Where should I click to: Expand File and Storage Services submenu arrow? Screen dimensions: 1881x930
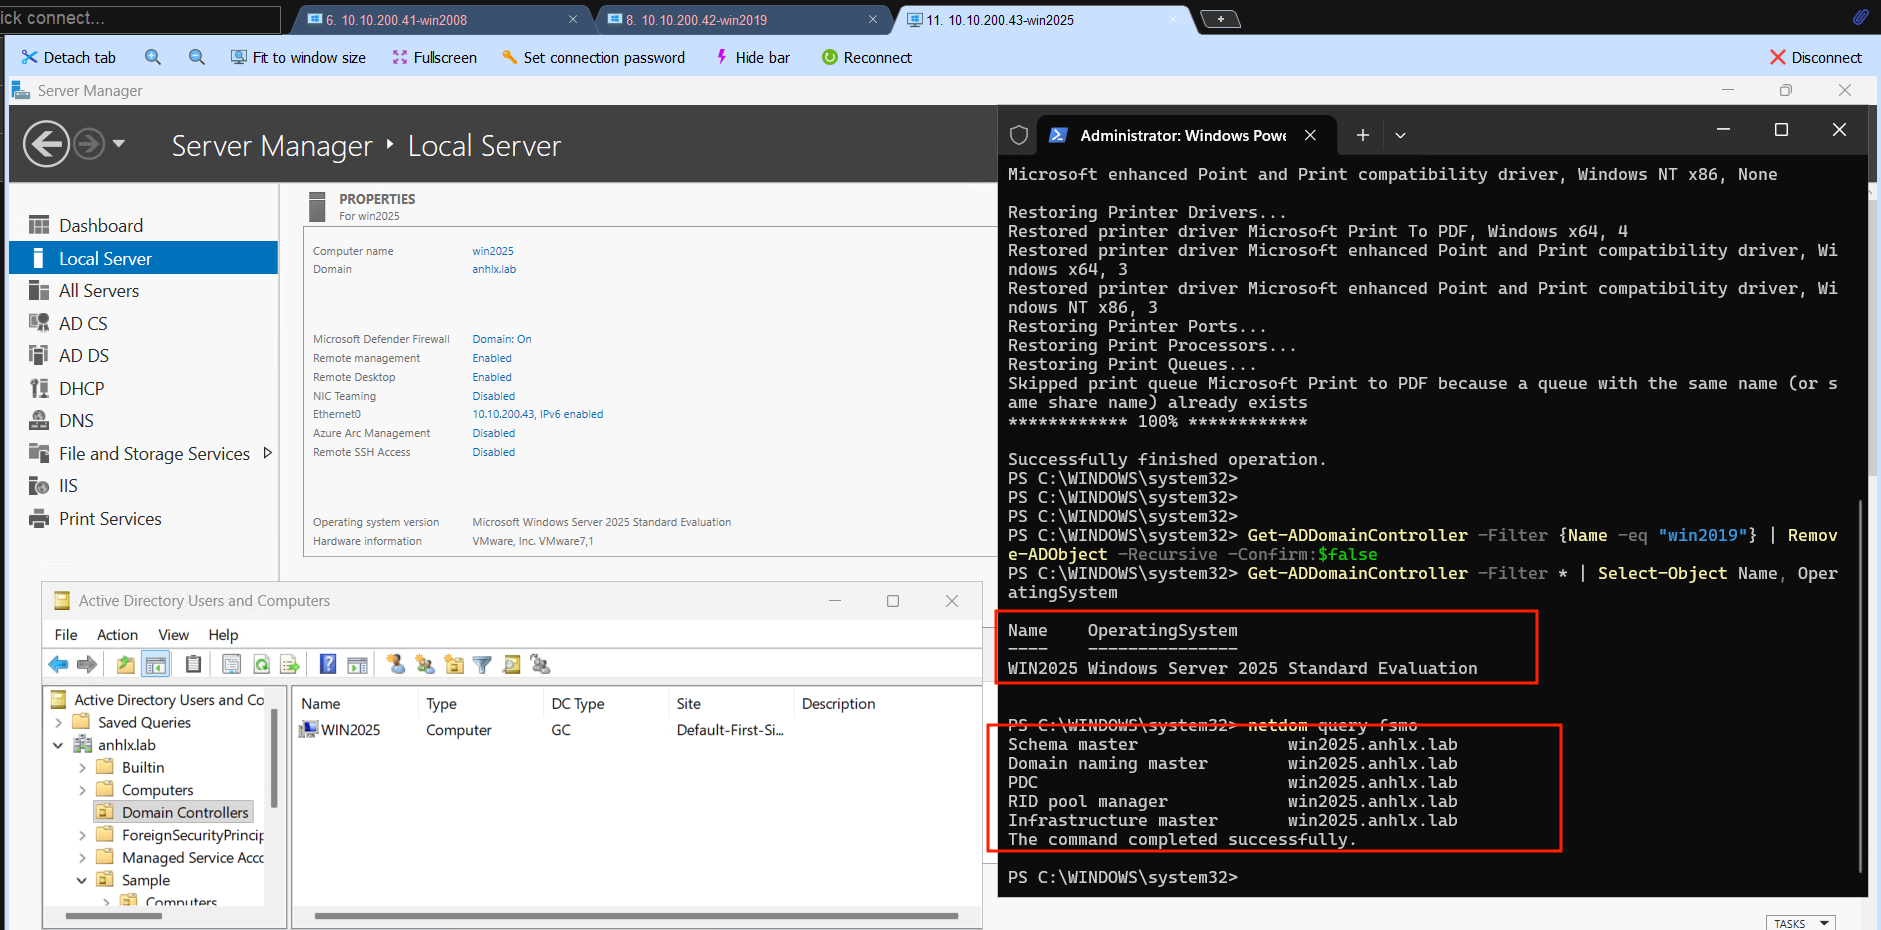pos(267,453)
